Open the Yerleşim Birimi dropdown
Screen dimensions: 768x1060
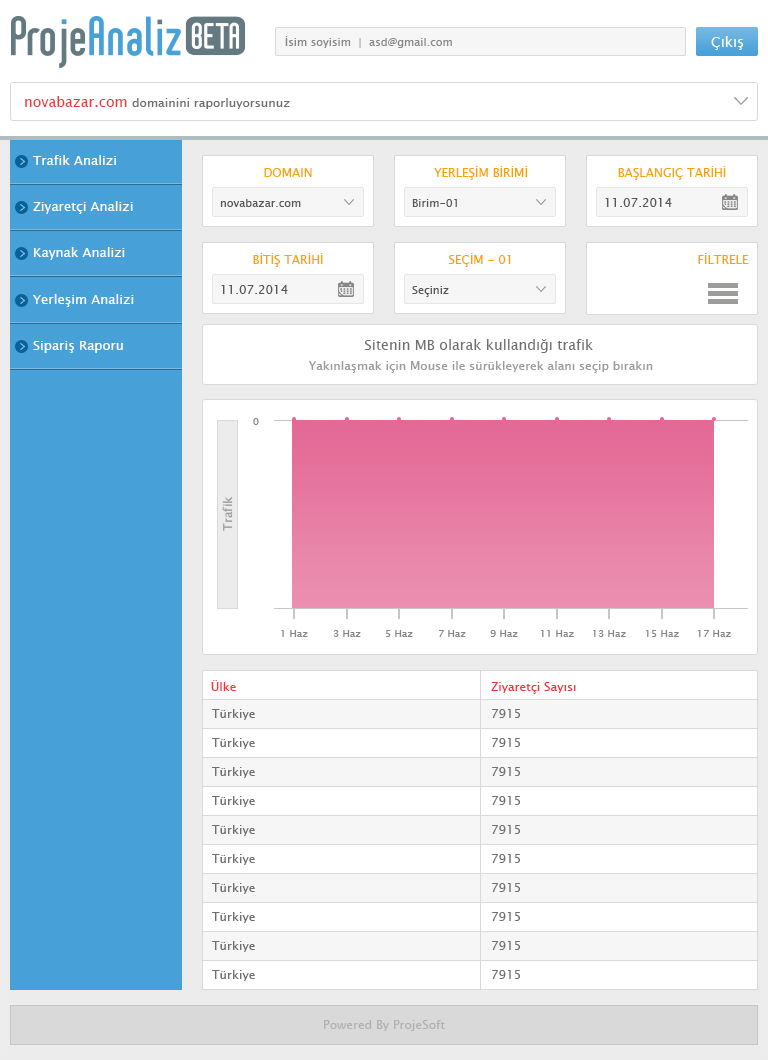point(480,203)
